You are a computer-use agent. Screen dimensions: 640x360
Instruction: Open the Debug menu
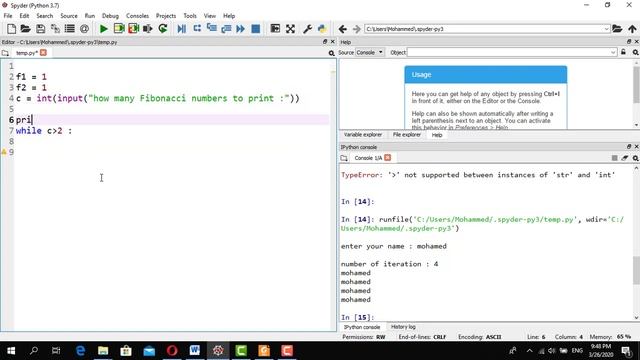click(x=110, y=16)
